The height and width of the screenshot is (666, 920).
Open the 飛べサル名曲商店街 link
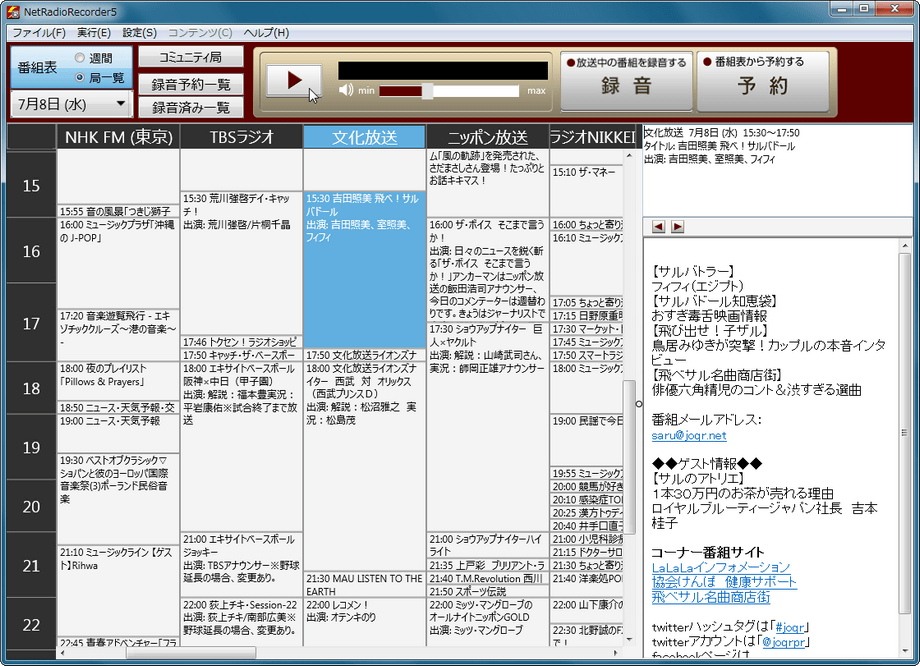[711, 597]
